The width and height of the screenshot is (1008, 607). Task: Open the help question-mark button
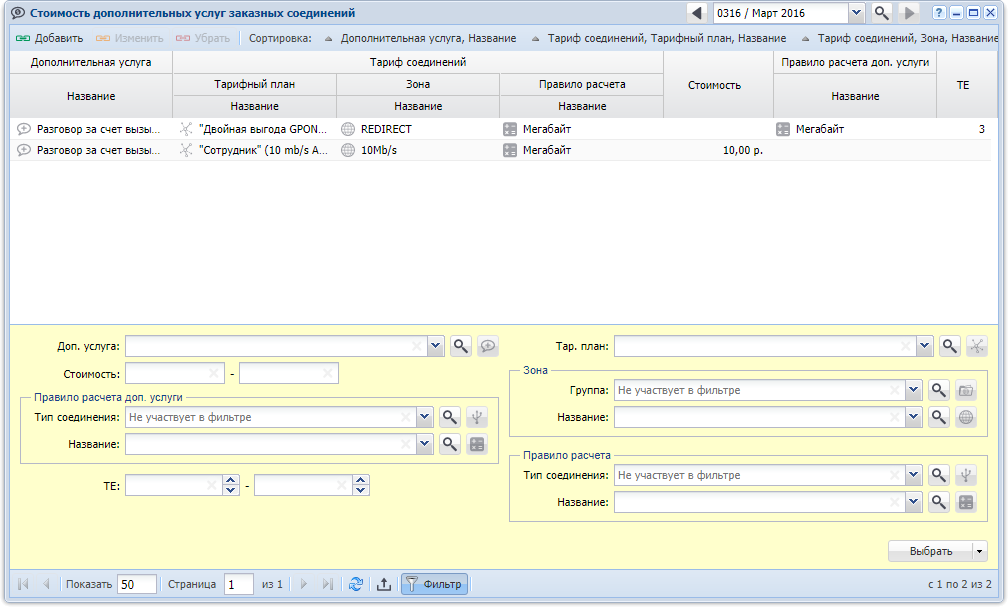(939, 13)
